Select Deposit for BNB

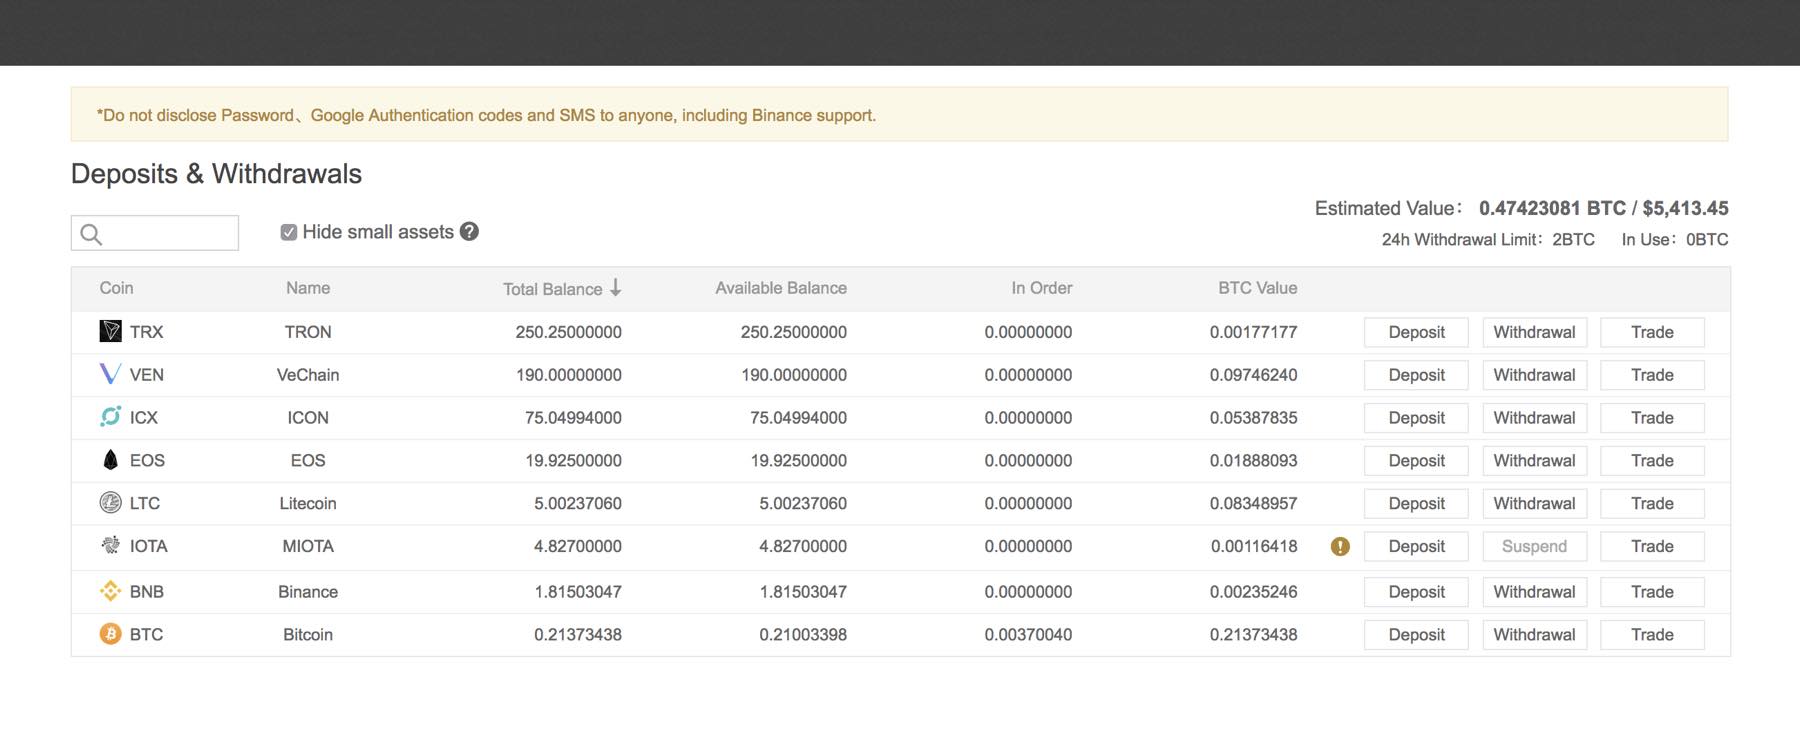click(1416, 592)
